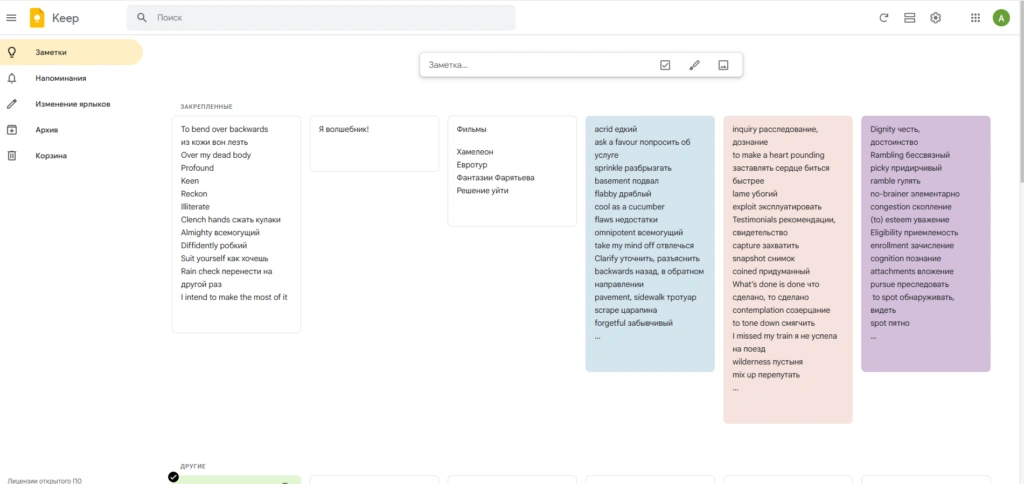This screenshot has height=484, width=1024.
Task: Refresh notes with the reload icon
Action: click(x=884, y=18)
